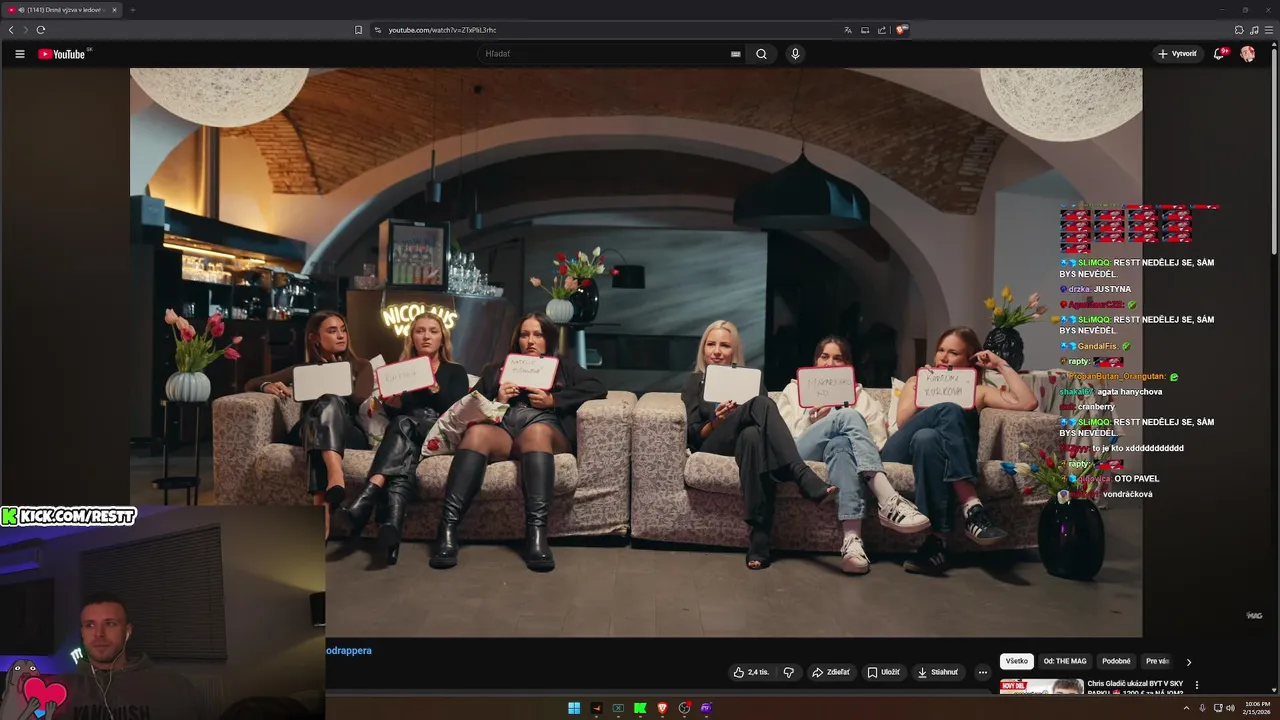This screenshot has width=1280, height=720.
Task: Open the on-screen keyboard in search box
Action: [x=736, y=54]
